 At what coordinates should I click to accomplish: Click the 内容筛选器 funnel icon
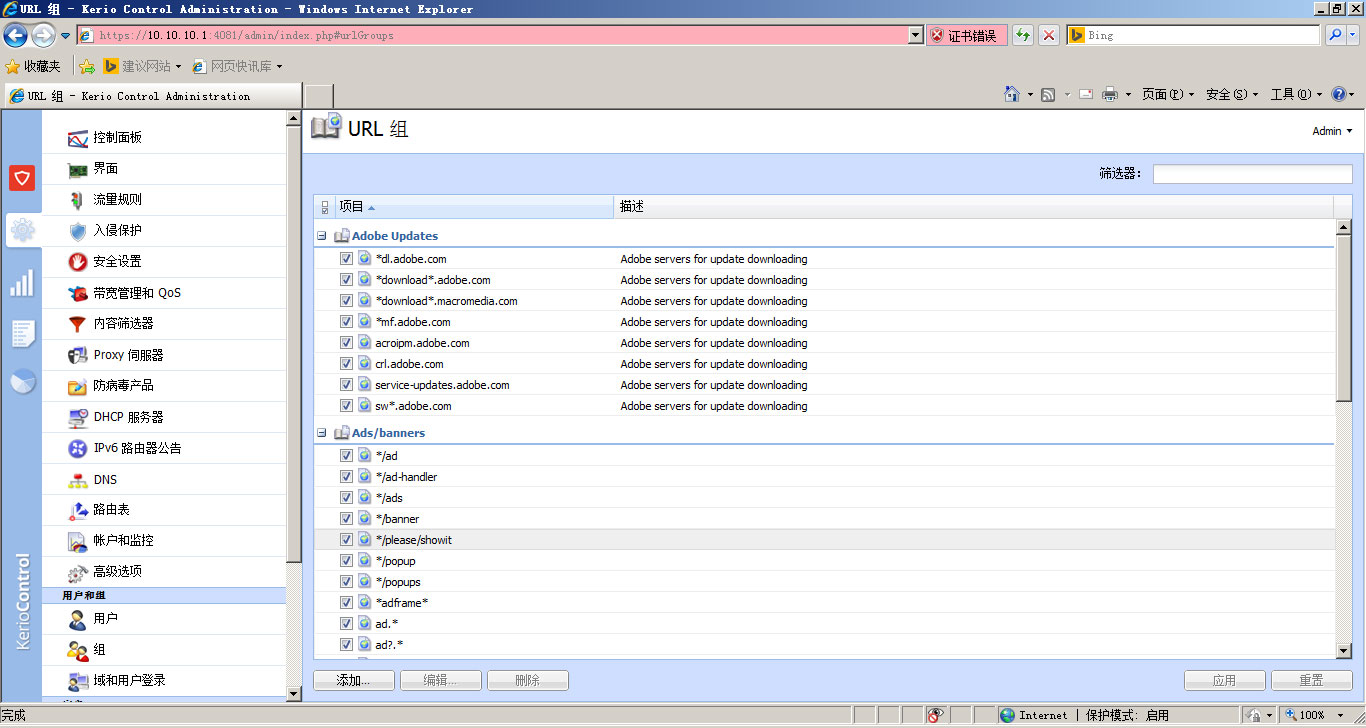[x=78, y=324]
